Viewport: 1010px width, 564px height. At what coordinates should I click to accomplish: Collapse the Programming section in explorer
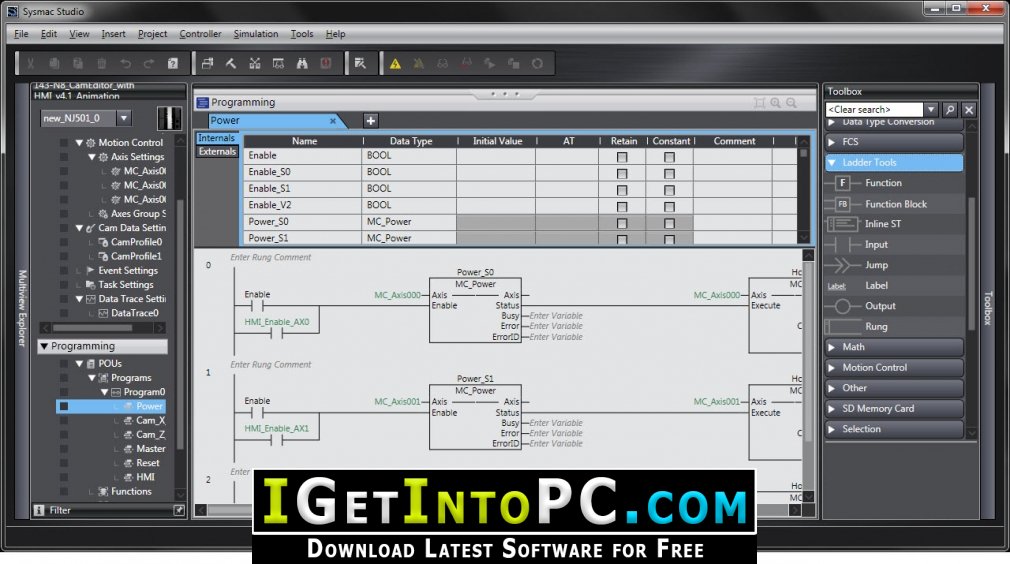44,346
